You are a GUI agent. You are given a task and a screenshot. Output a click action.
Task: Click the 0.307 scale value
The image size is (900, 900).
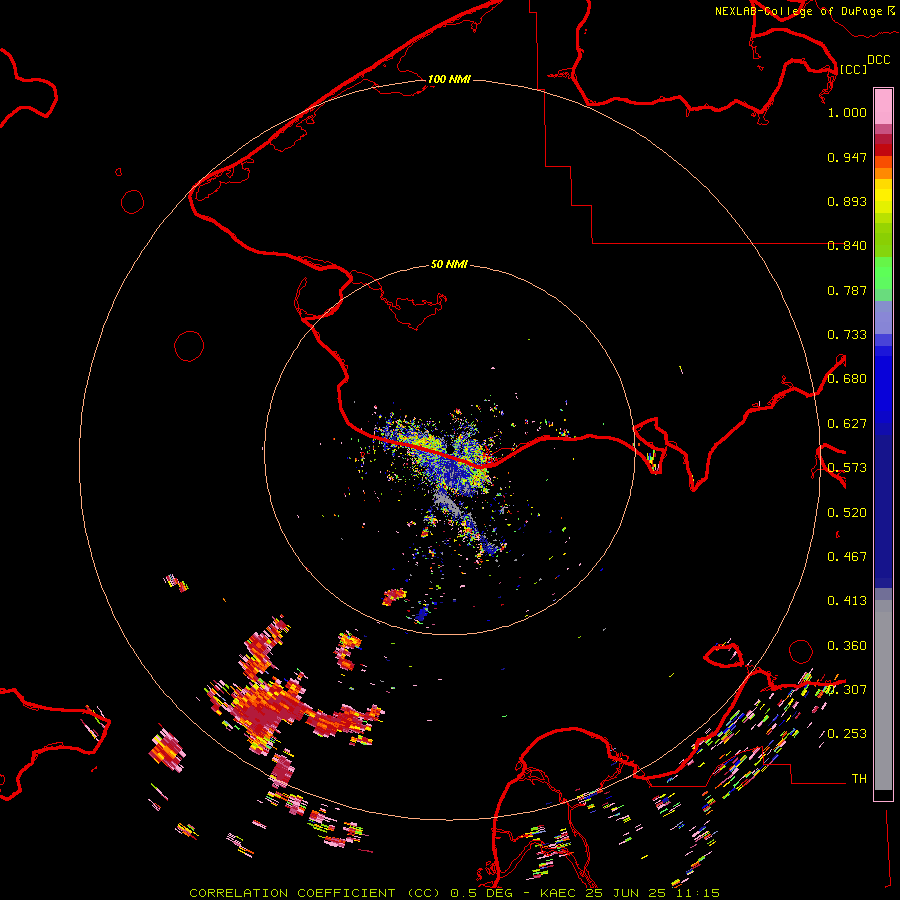(x=847, y=690)
